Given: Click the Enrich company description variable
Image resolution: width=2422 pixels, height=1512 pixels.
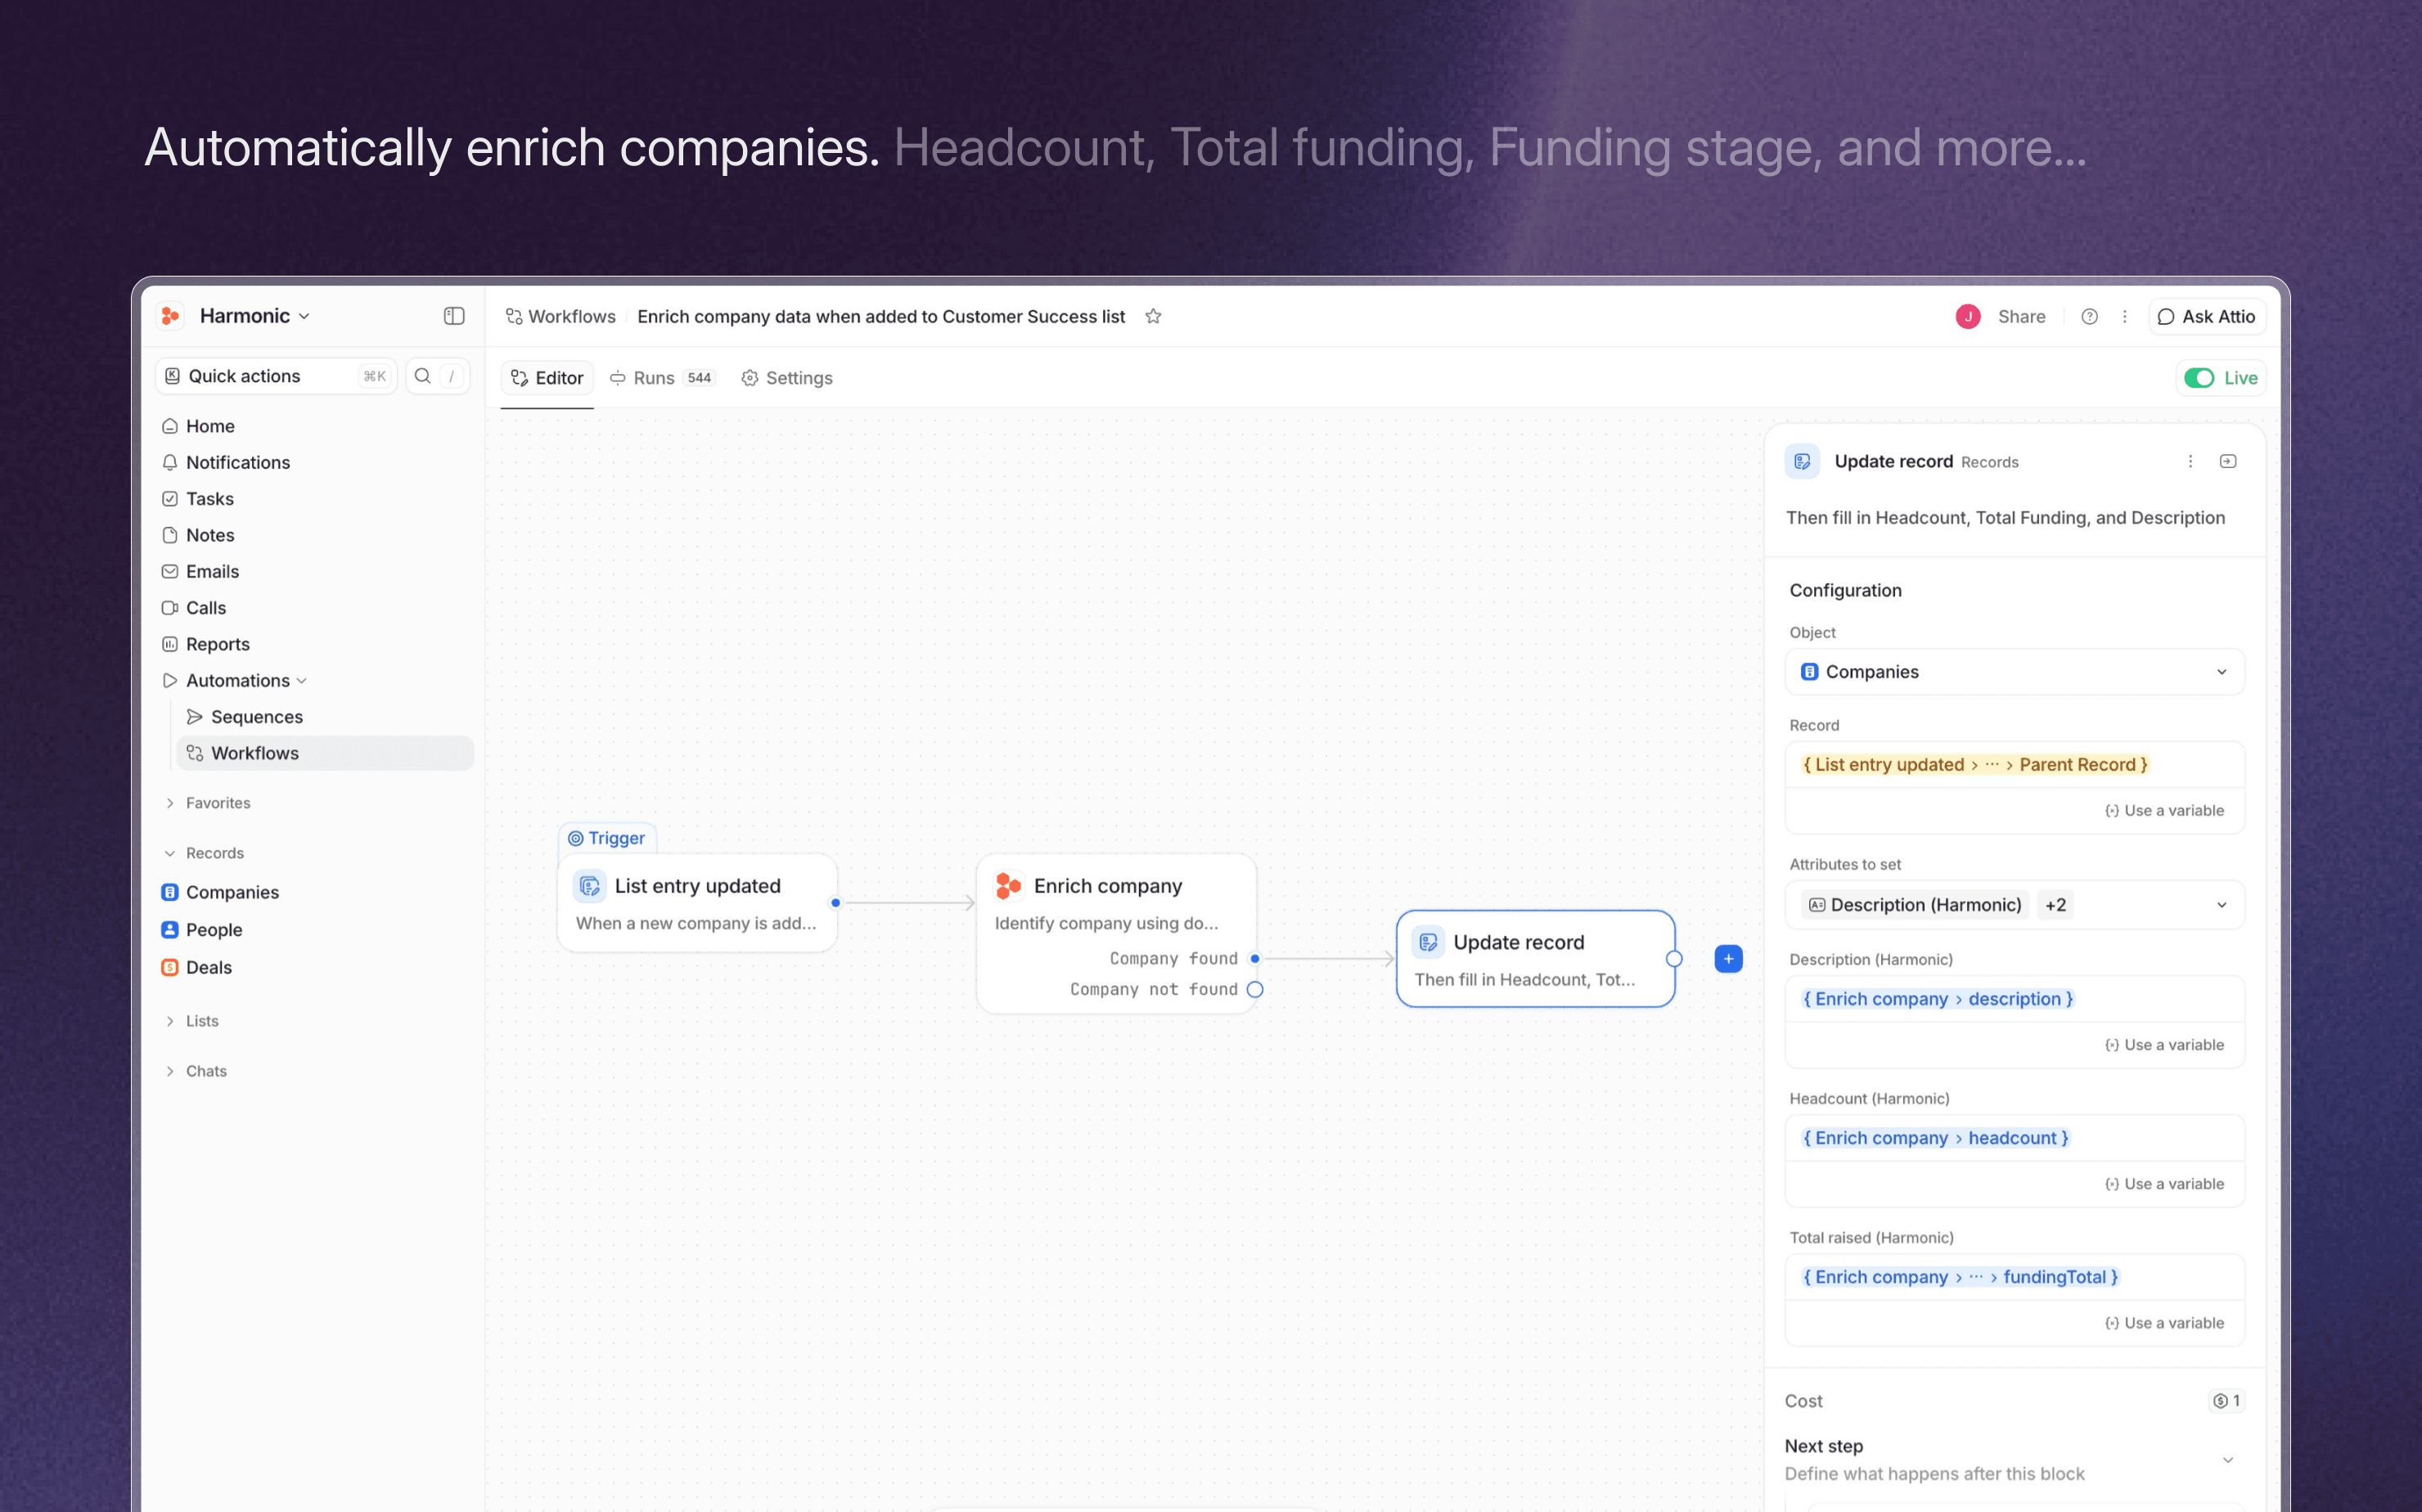Looking at the screenshot, I should (1937, 998).
